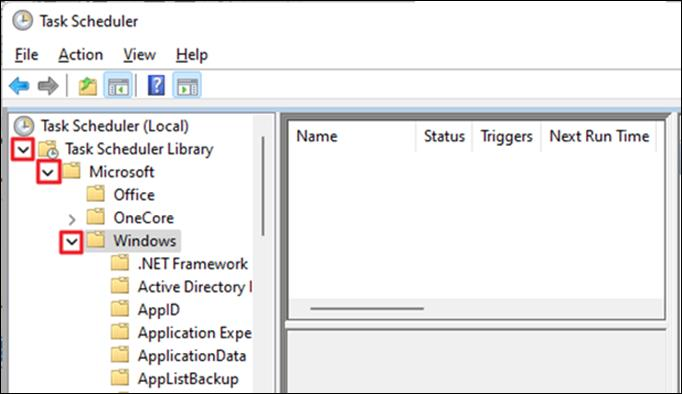Viewport: 682px width, 394px height.
Task: Open the View menu
Action: coord(139,55)
